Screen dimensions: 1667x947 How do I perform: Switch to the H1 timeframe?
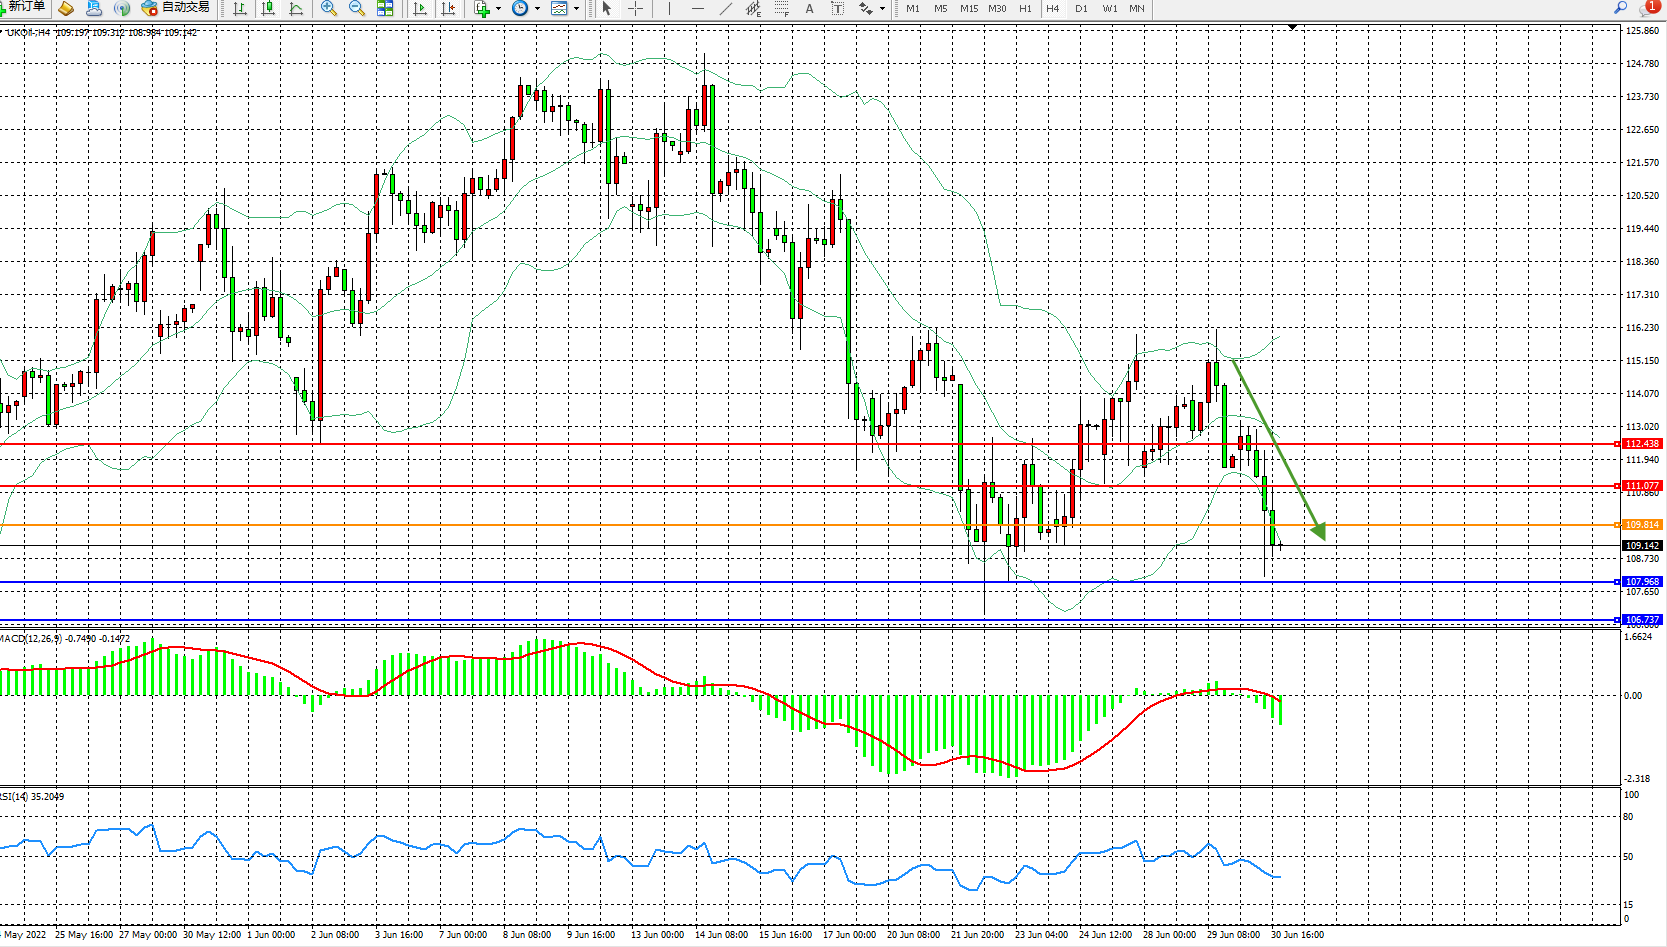tap(1025, 8)
